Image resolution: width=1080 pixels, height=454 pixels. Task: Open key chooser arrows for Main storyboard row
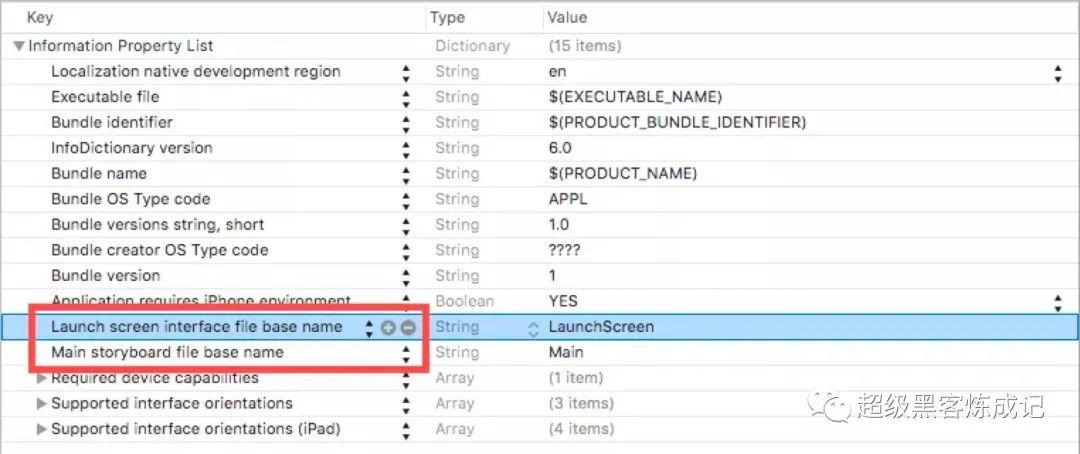point(406,353)
